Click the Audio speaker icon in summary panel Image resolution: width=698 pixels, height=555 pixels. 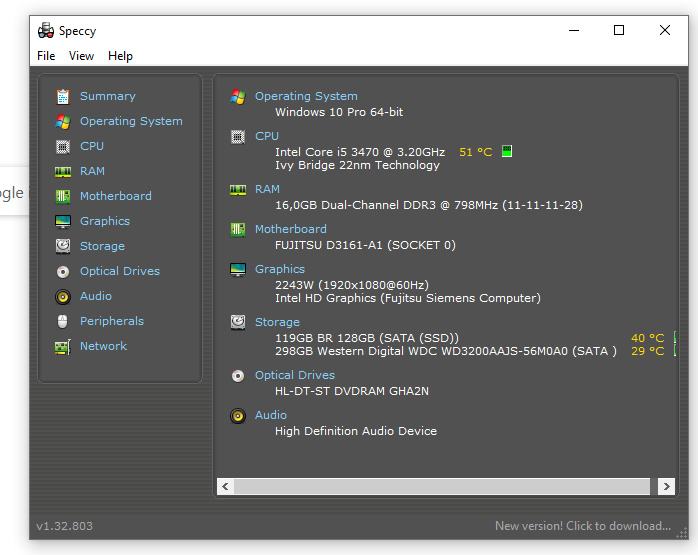pos(238,416)
